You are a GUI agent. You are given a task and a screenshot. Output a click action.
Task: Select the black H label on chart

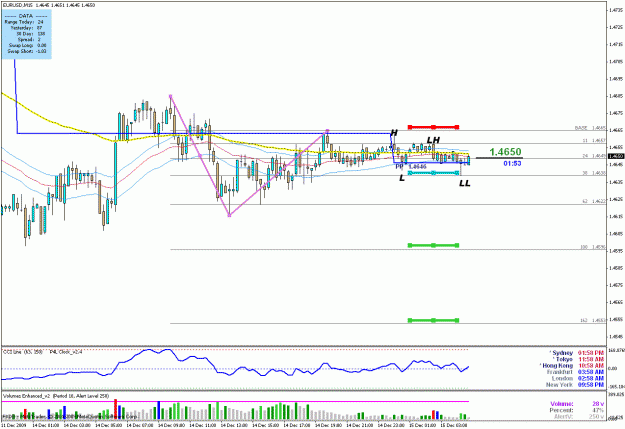(394, 133)
